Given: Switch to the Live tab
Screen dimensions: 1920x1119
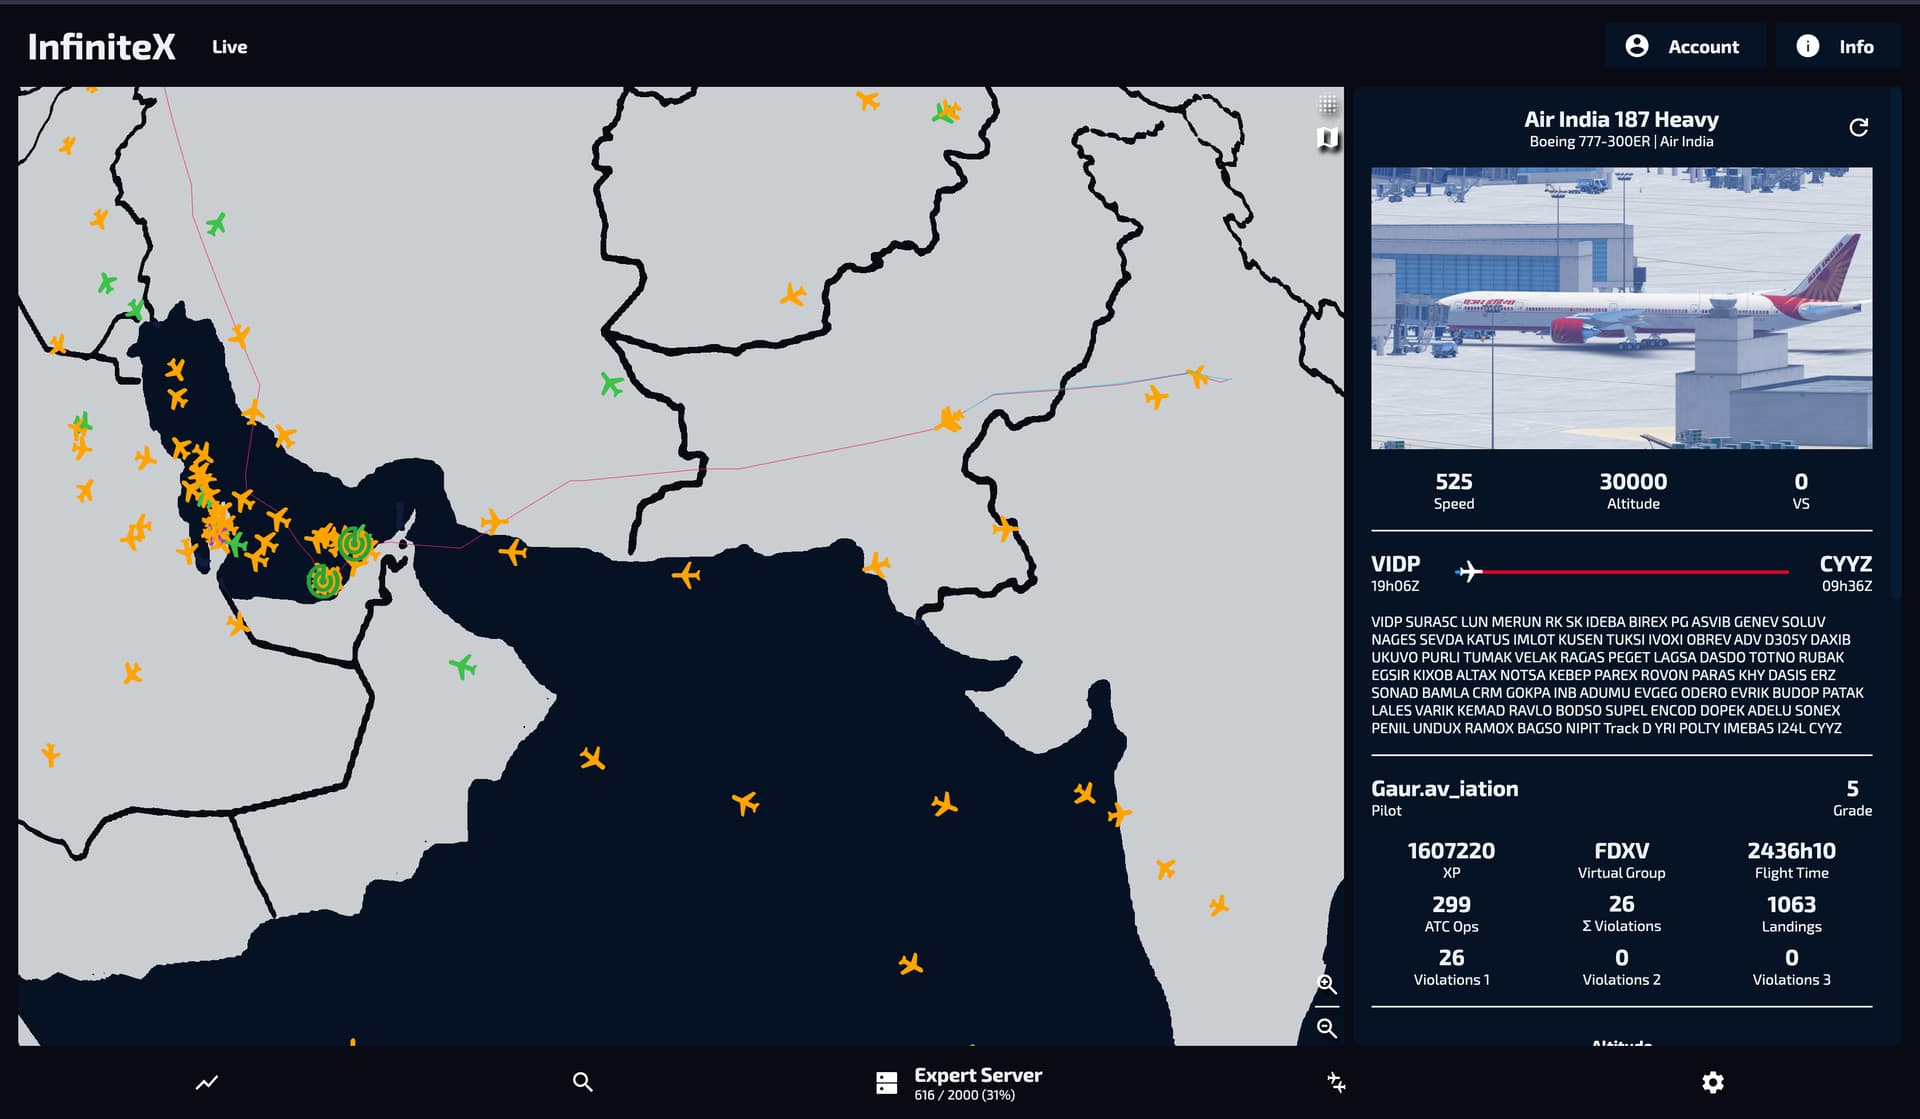Looking at the screenshot, I should 229,47.
